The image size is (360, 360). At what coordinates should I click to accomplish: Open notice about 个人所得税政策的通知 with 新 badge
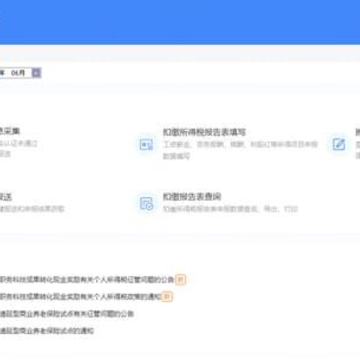click(81, 296)
